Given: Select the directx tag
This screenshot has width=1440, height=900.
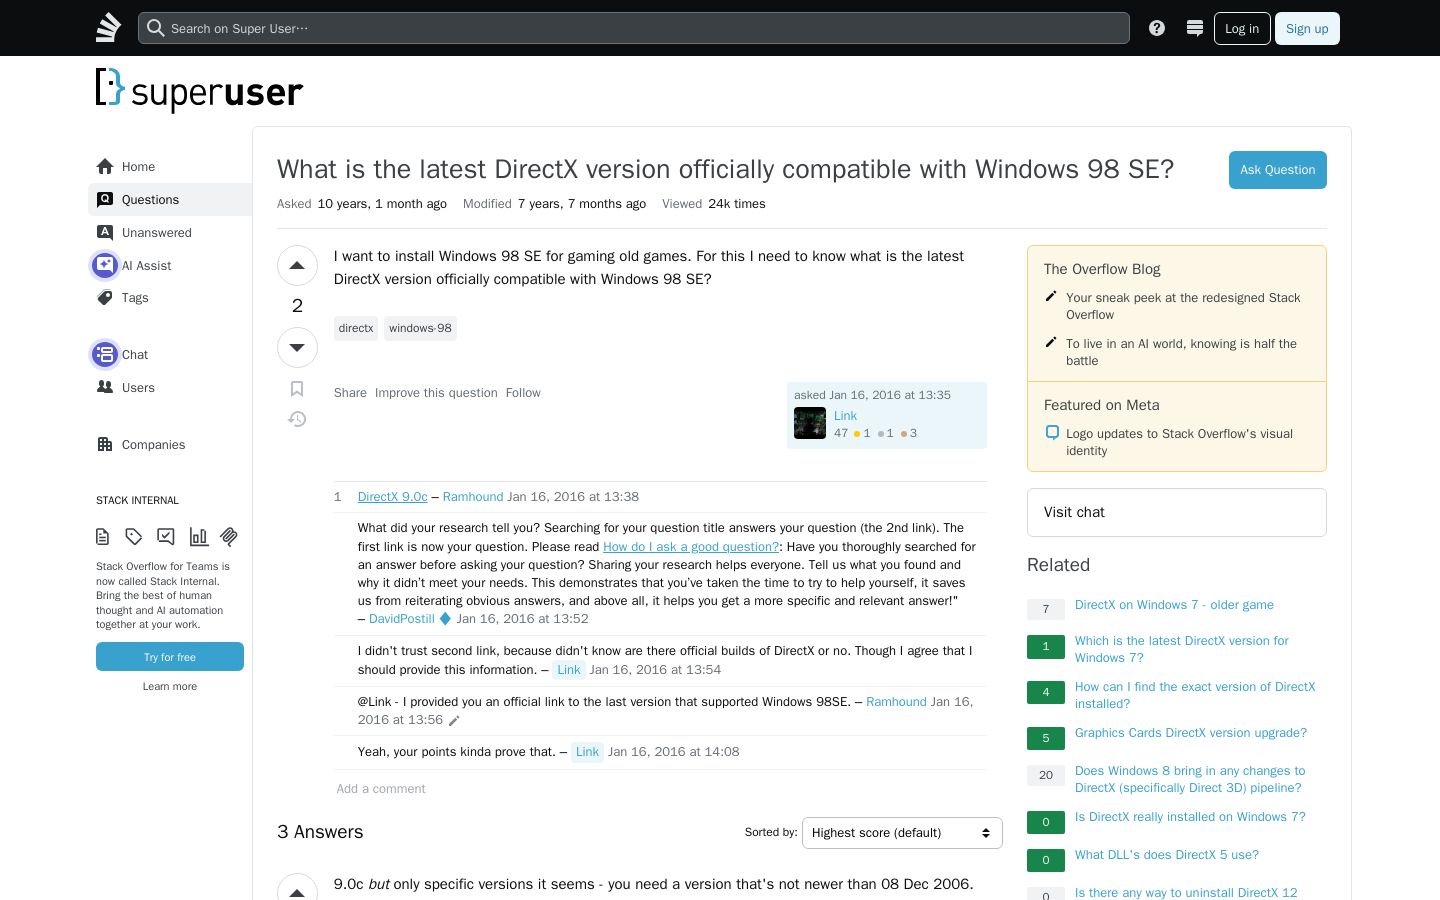Looking at the screenshot, I should click(356, 328).
